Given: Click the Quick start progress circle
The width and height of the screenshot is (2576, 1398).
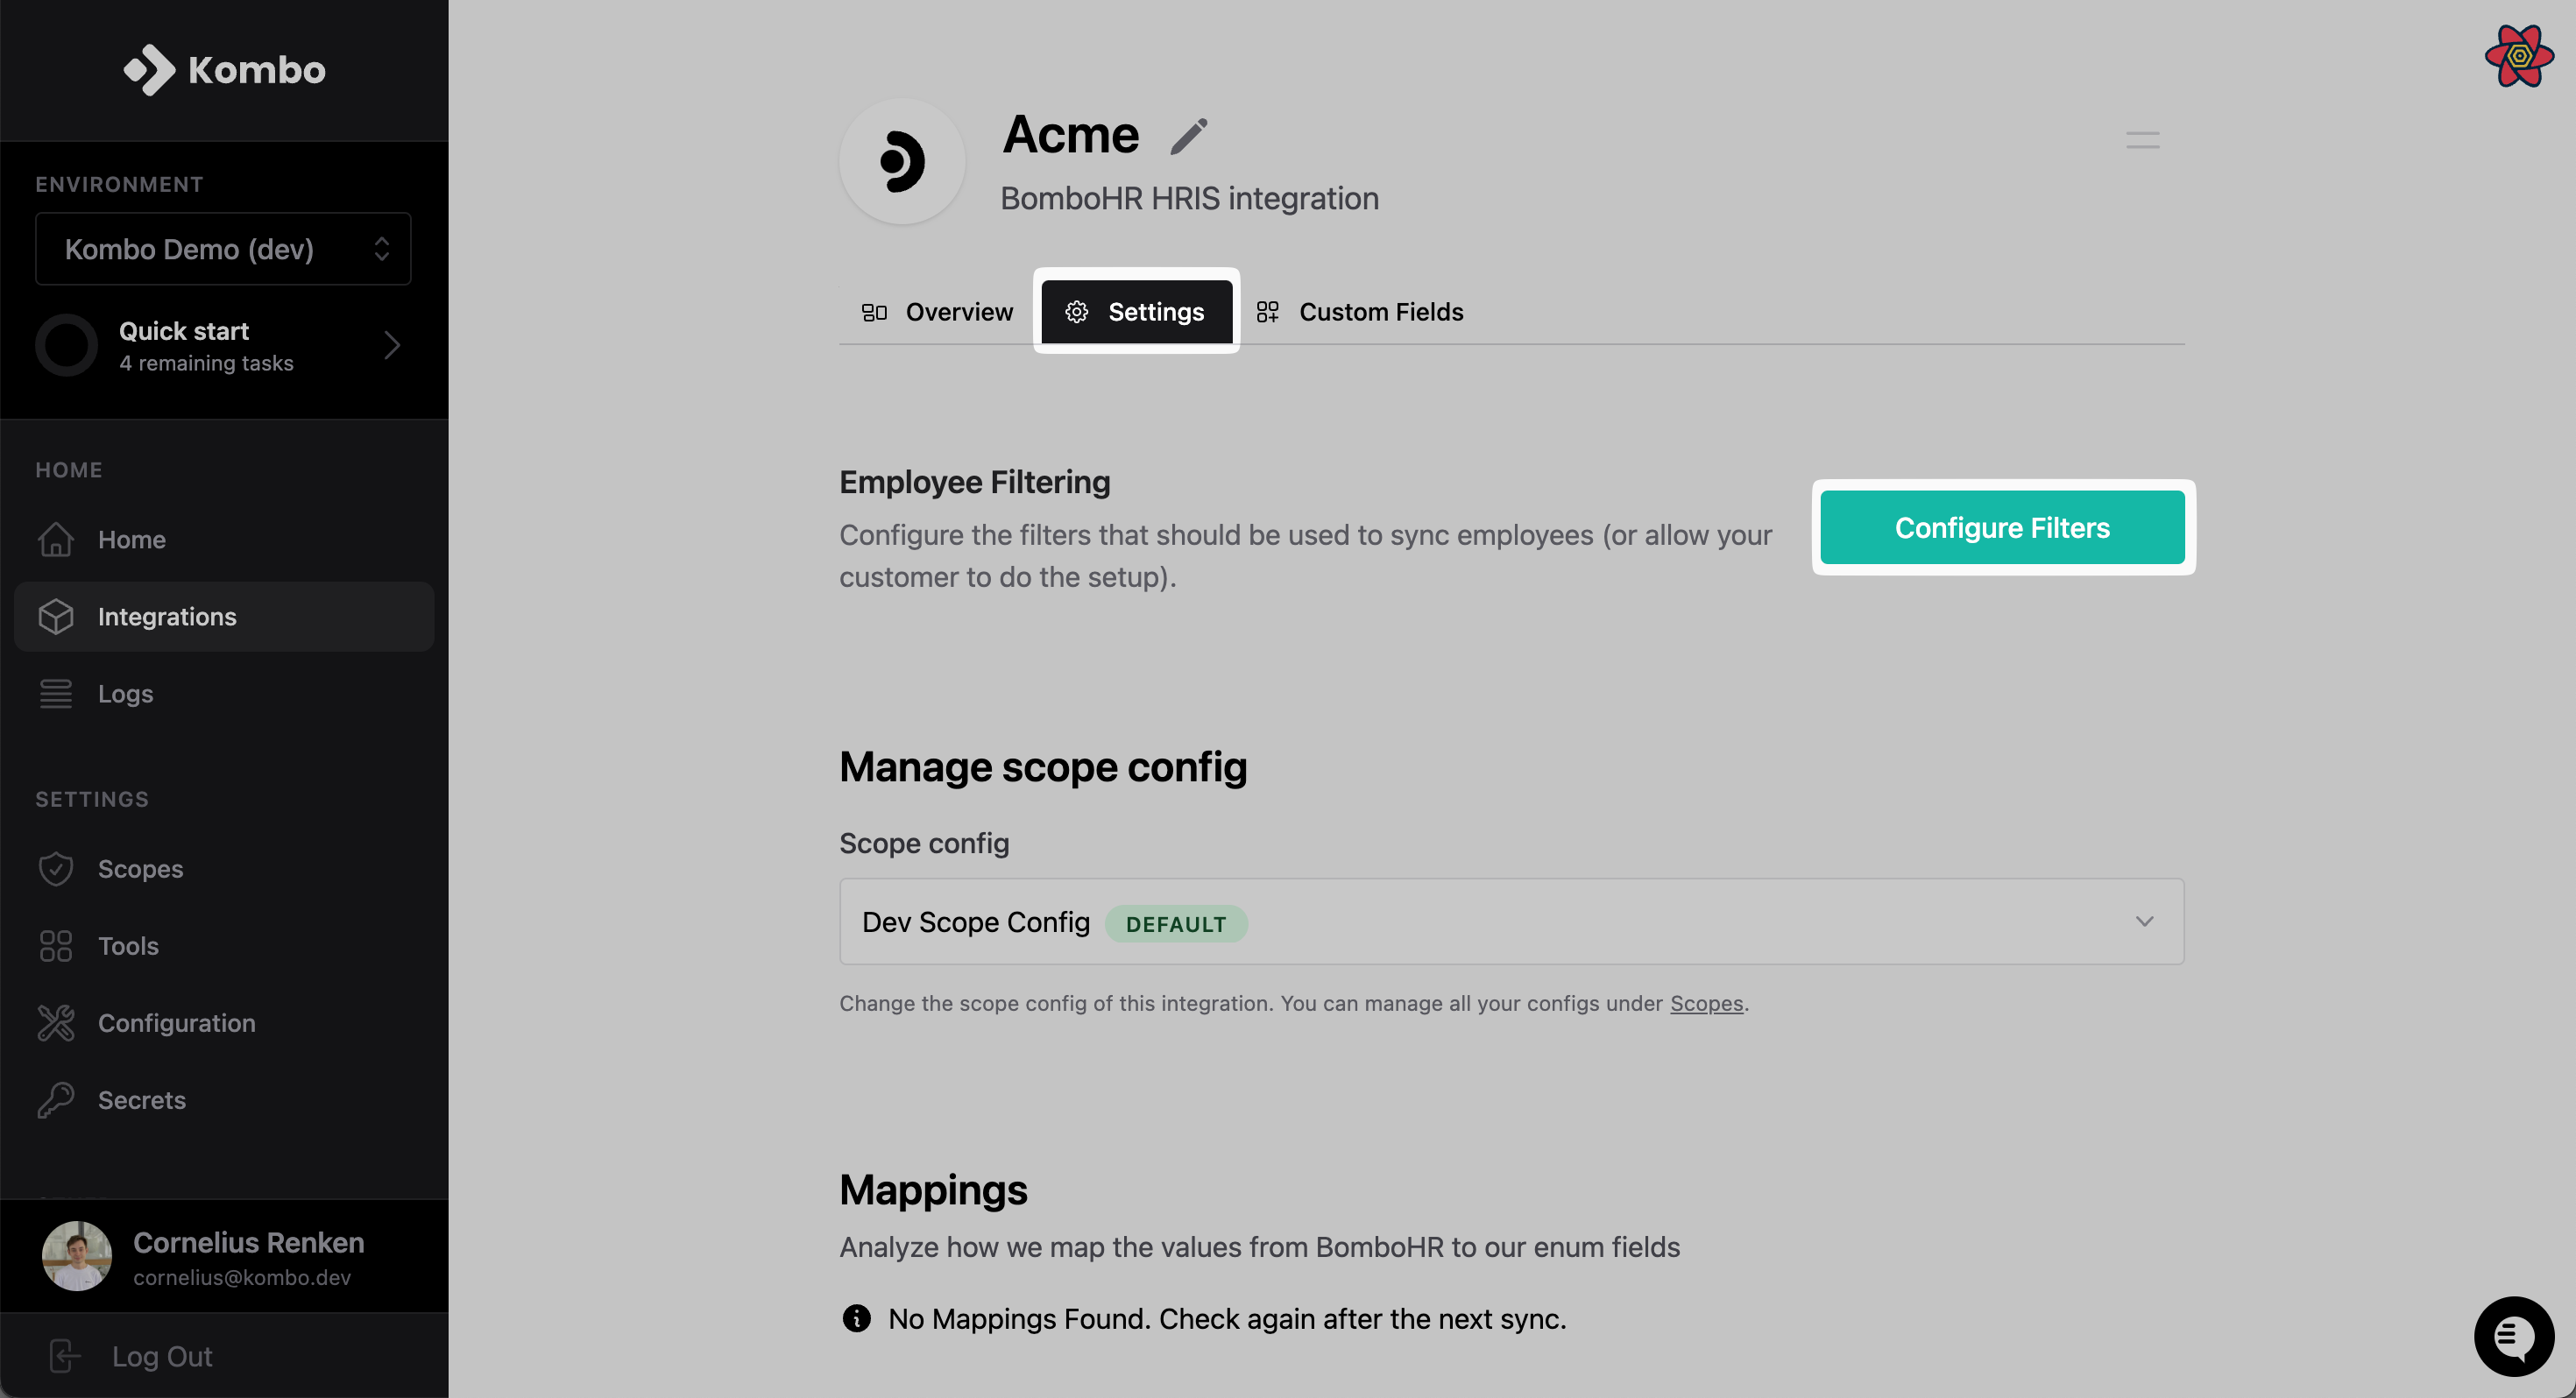Looking at the screenshot, I should coord(66,345).
